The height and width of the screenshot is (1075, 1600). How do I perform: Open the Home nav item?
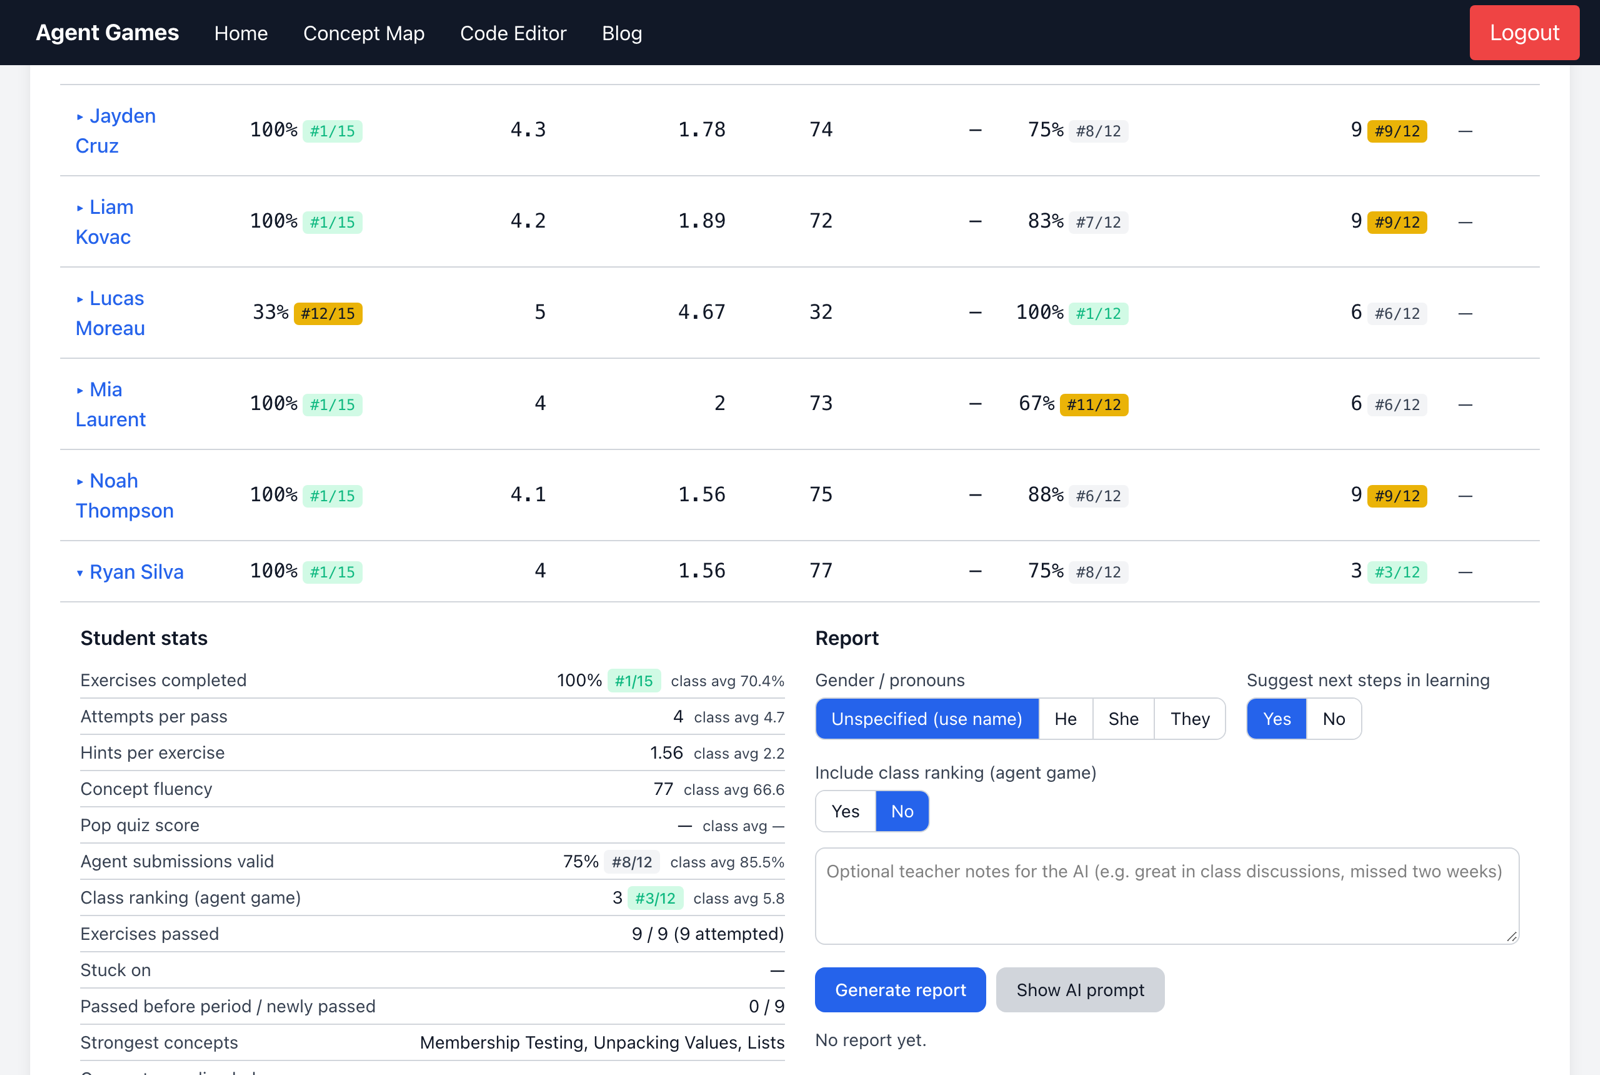pos(241,33)
